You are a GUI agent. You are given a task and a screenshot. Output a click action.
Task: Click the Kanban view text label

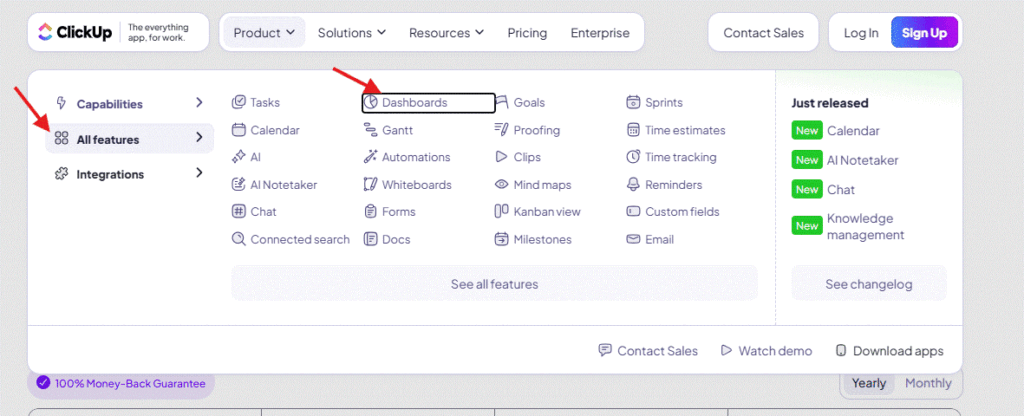pyautogui.click(x=547, y=212)
